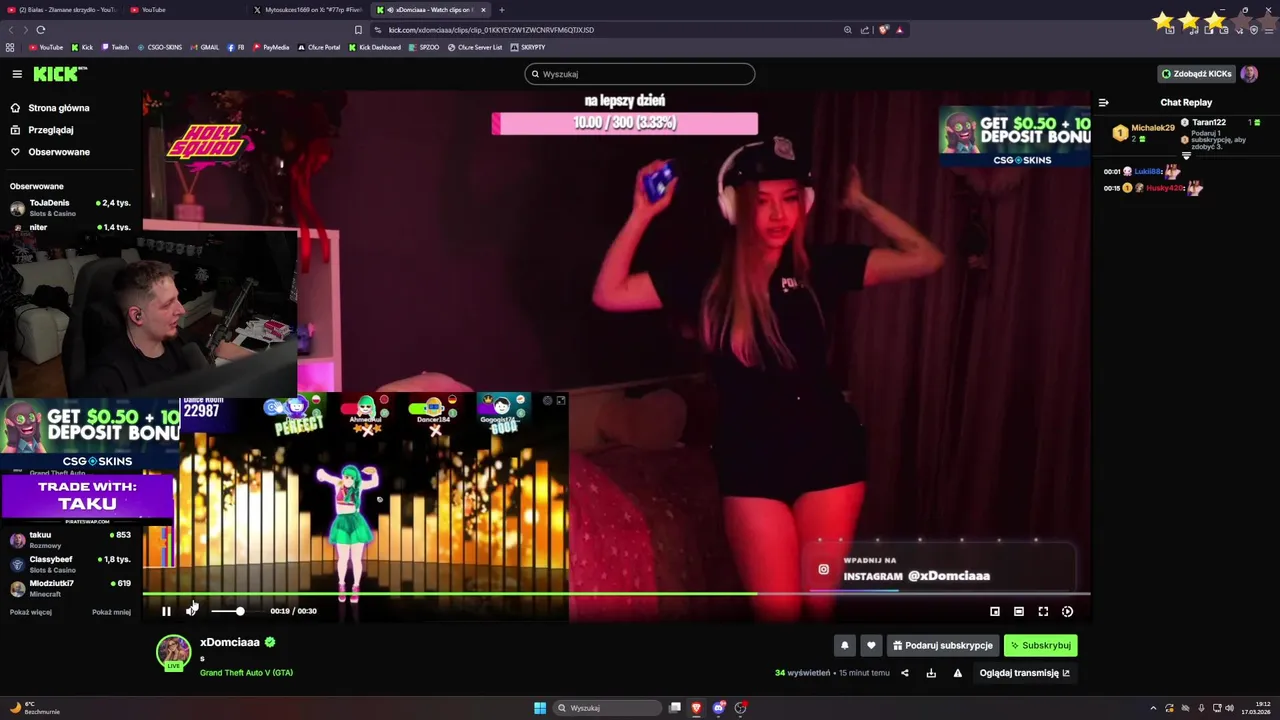Open the user avatar menu at top right

tap(1249, 74)
